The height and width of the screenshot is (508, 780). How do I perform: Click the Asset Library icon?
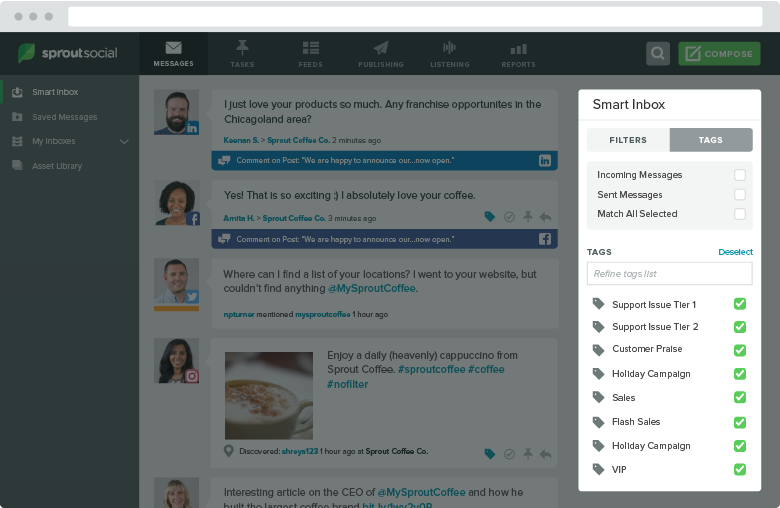(17, 165)
